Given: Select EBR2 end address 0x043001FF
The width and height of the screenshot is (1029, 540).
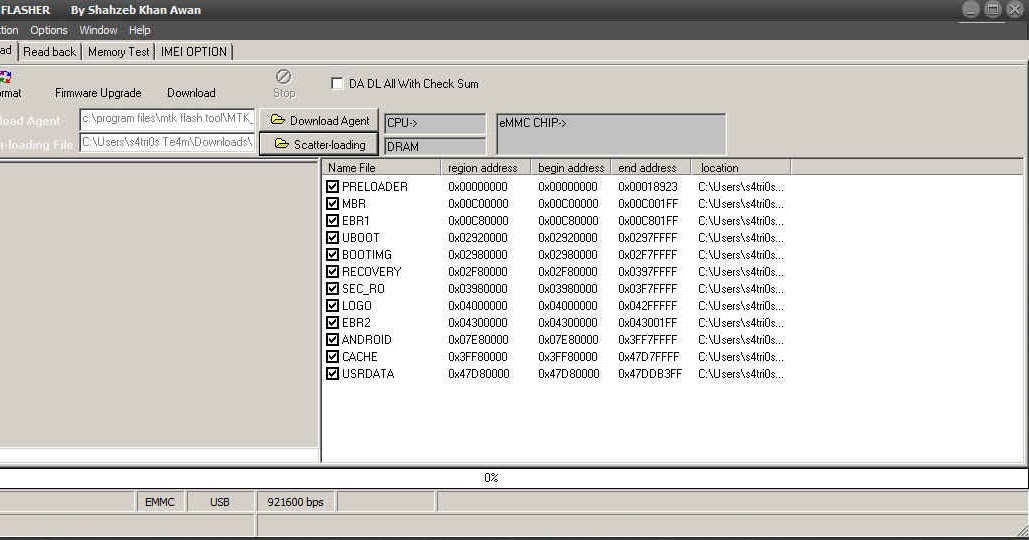Looking at the screenshot, I should (648, 323).
